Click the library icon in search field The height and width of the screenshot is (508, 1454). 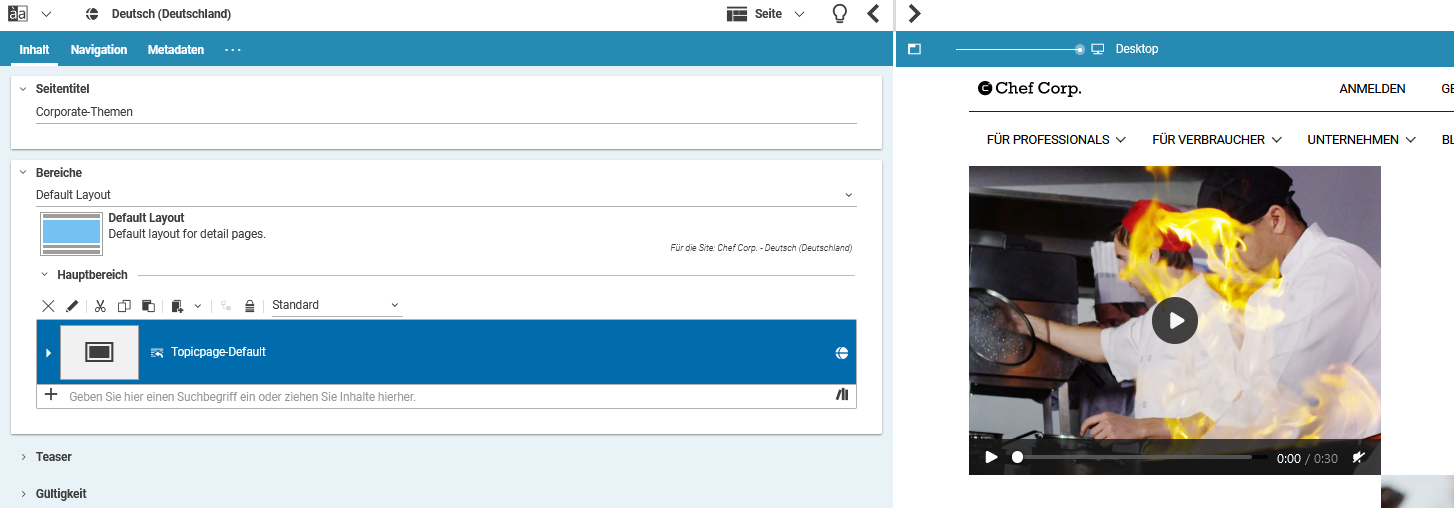(842, 396)
